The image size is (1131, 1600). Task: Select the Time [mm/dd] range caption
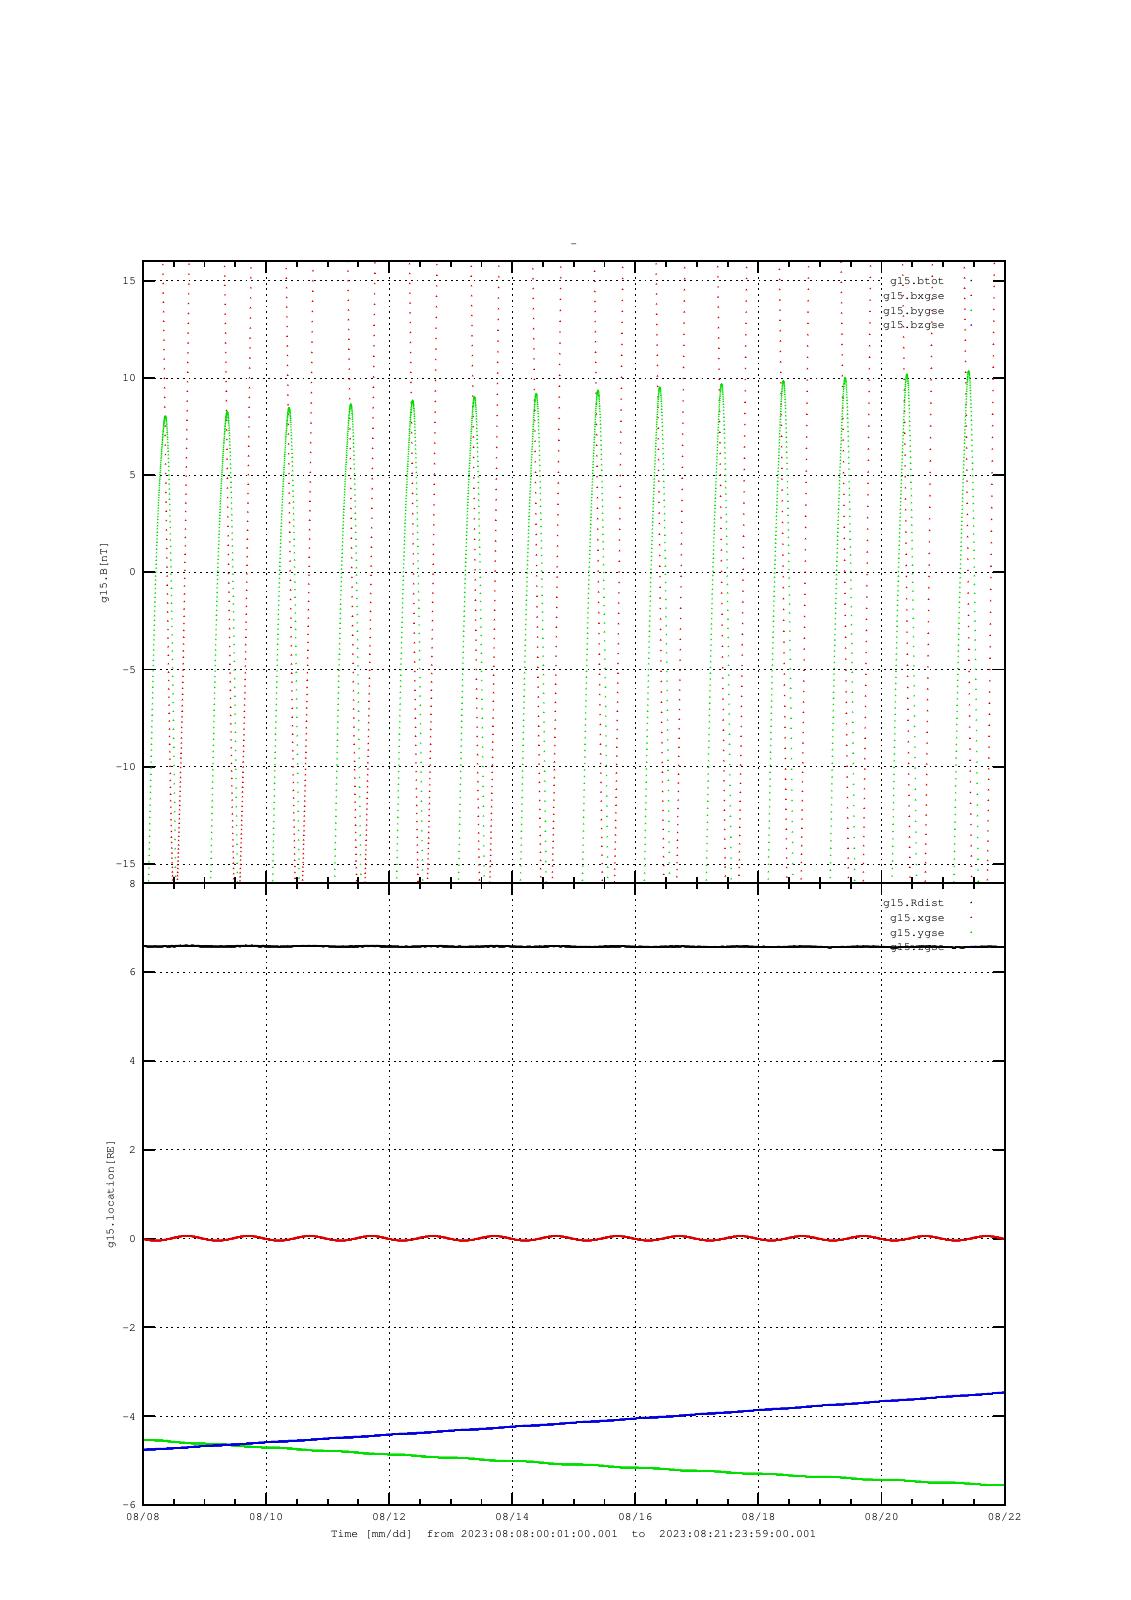coord(573,1534)
